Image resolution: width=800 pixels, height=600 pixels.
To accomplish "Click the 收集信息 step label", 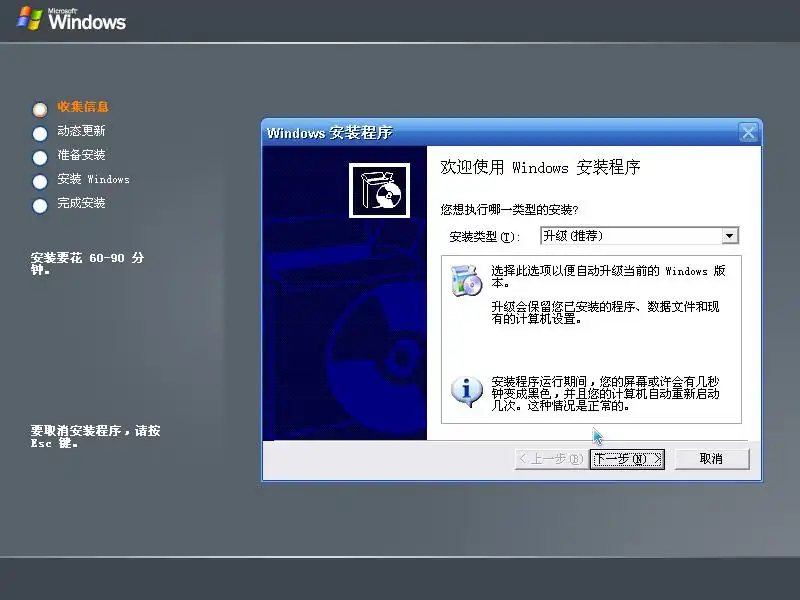I will pos(83,107).
